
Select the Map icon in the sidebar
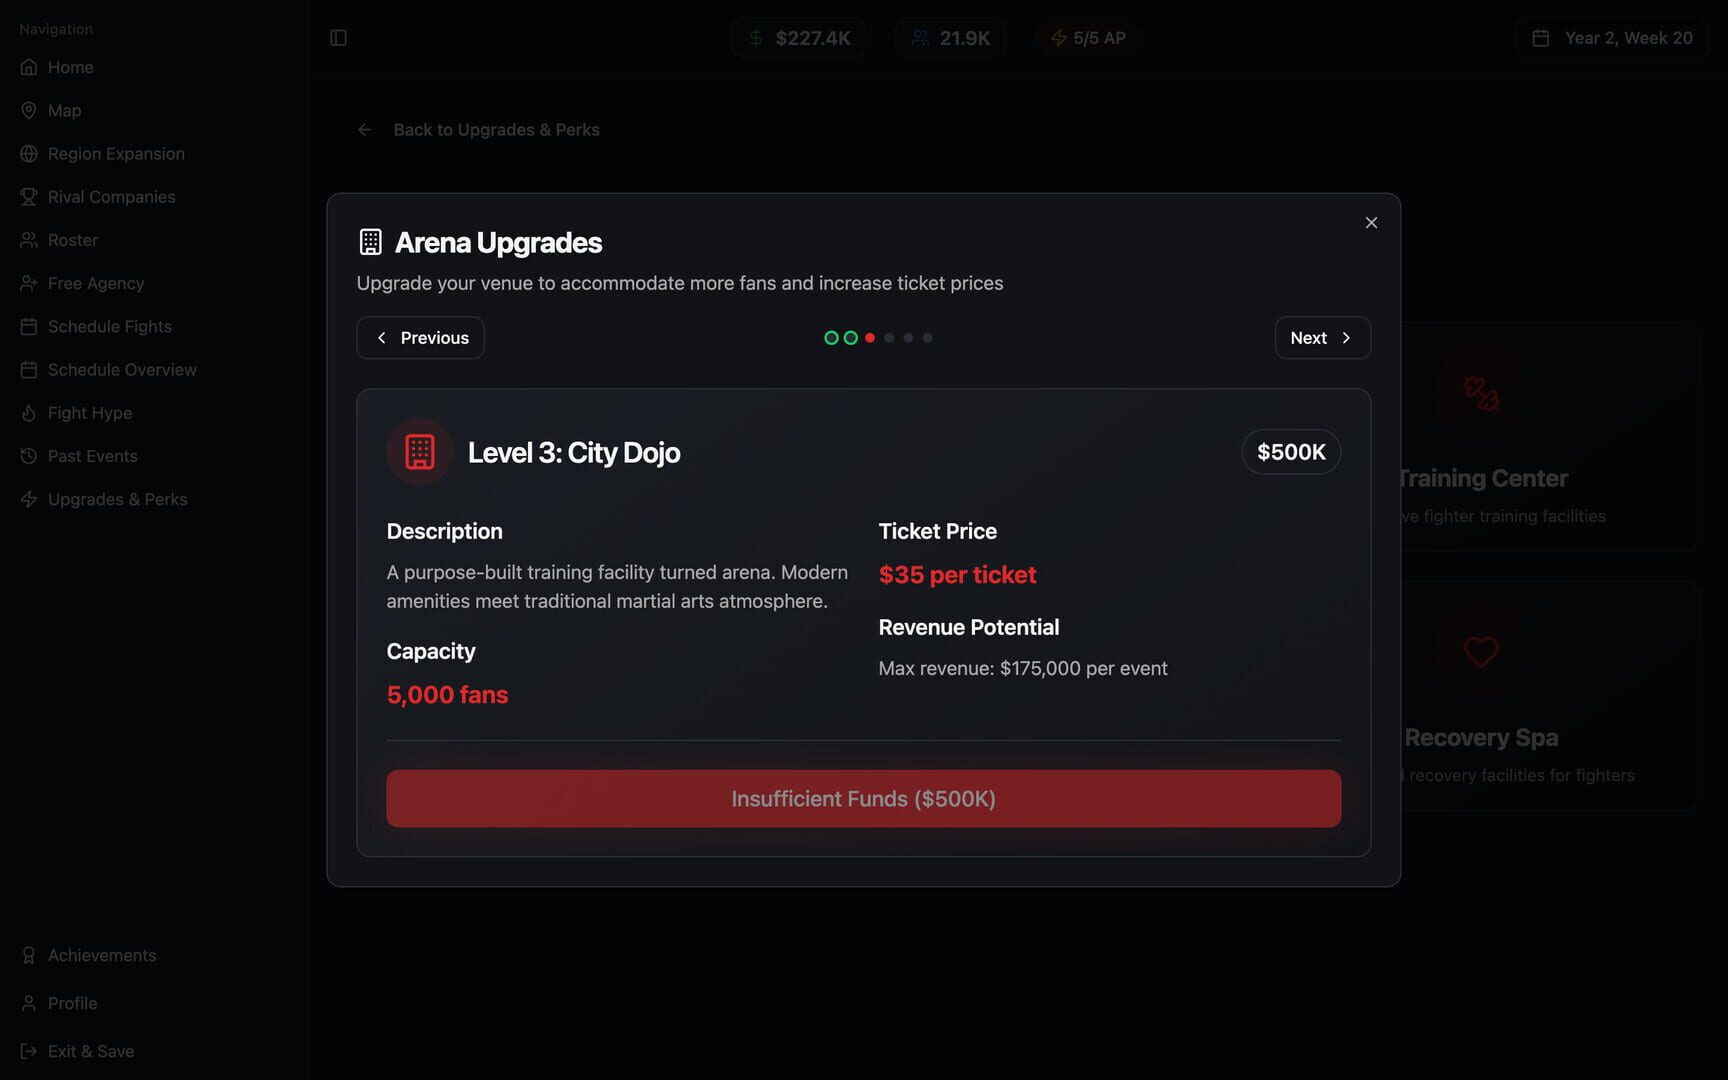tap(29, 110)
